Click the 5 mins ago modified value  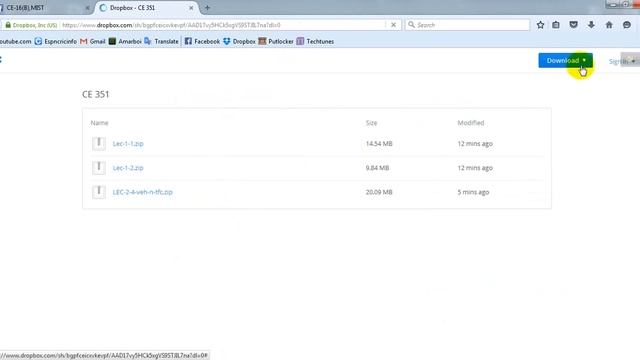473,192
